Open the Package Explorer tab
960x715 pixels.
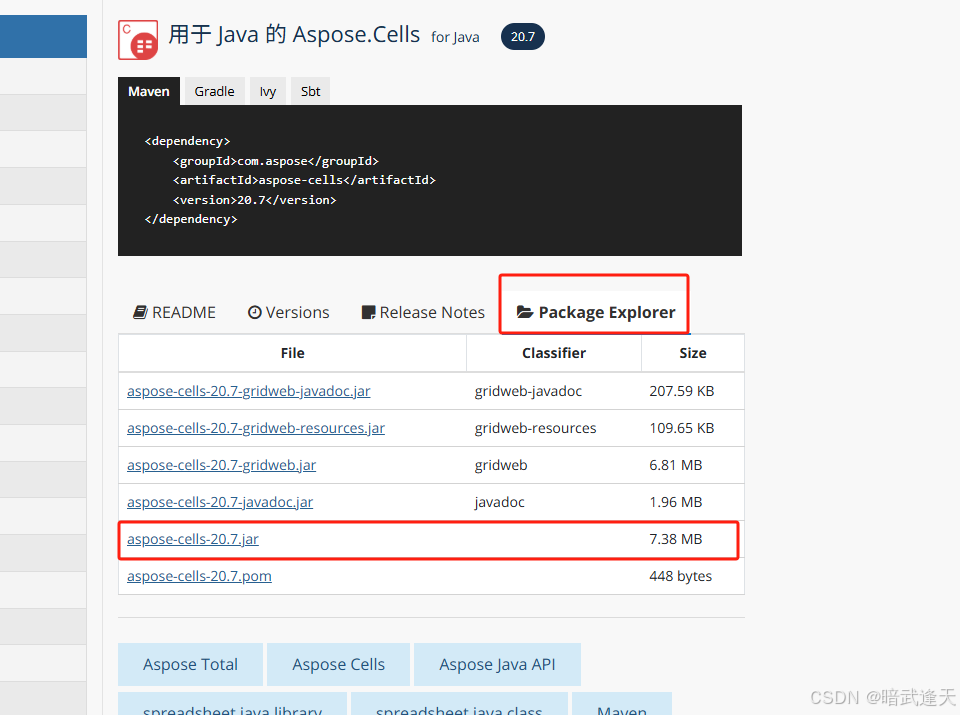coord(595,312)
